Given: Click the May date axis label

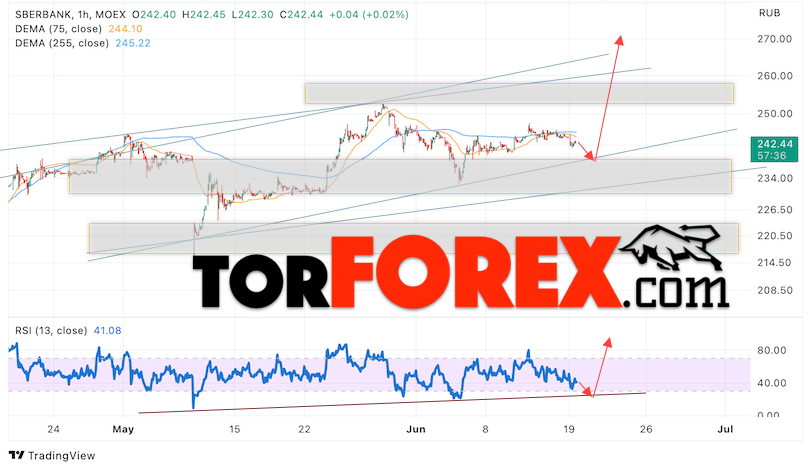Looking at the screenshot, I should point(123,429).
